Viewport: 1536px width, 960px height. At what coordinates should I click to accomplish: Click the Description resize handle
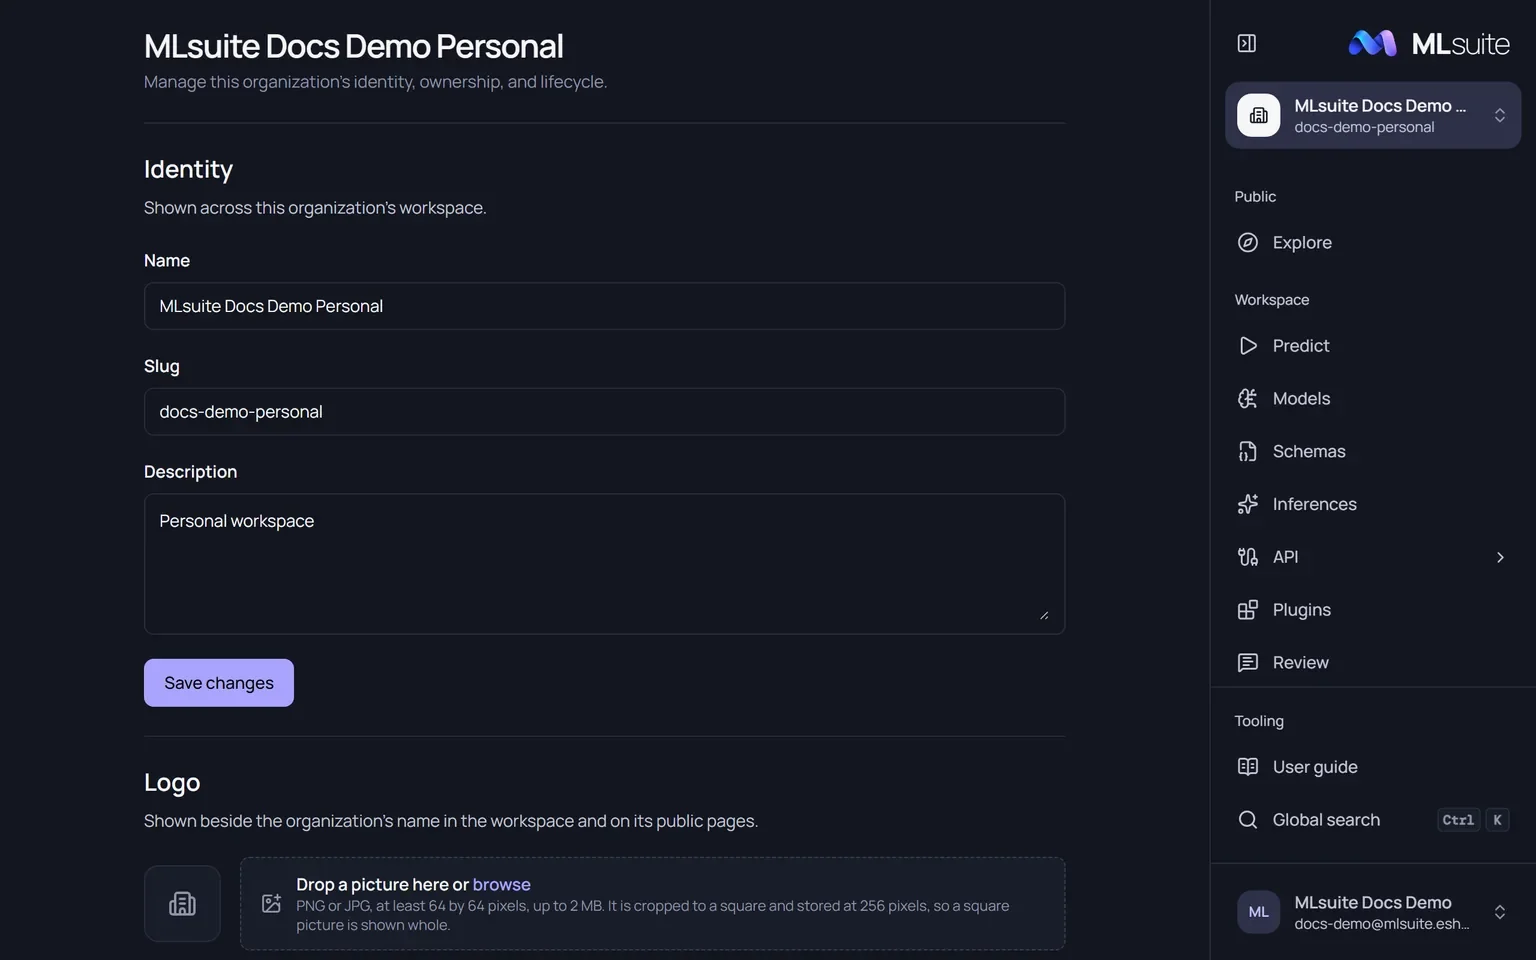tap(1044, 615)
